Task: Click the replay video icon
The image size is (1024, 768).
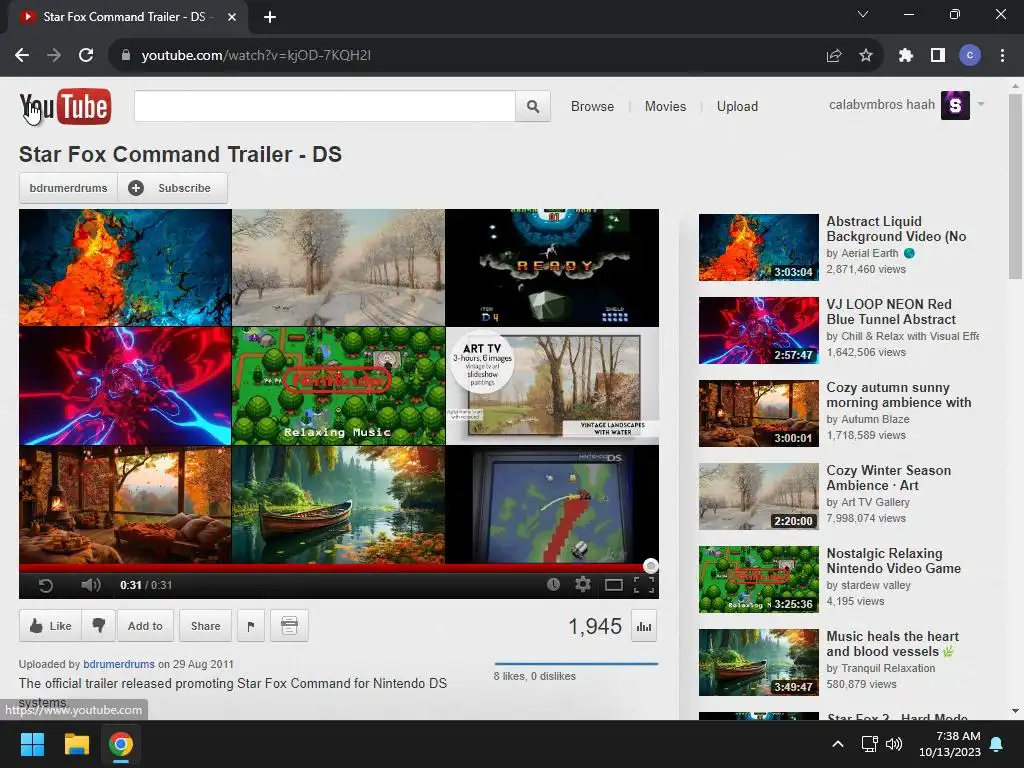Action: [45, 585]
